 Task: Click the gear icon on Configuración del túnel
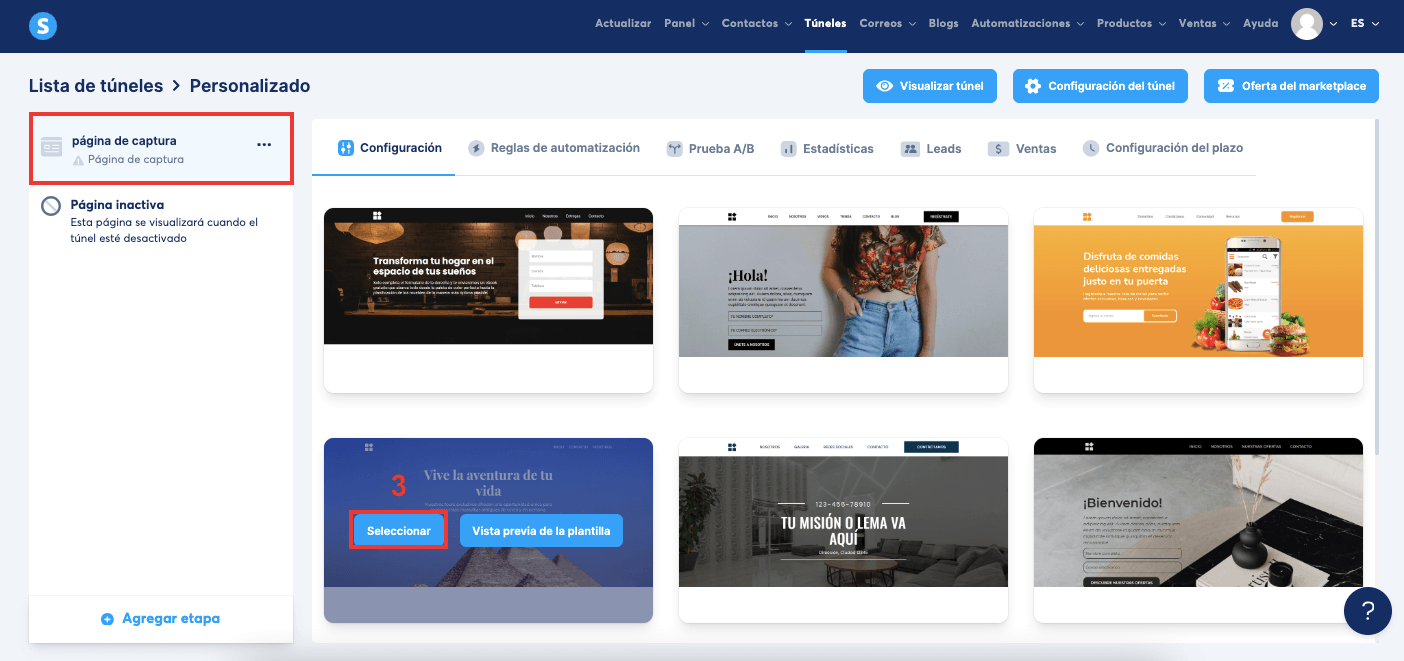tap(1033, 86)
